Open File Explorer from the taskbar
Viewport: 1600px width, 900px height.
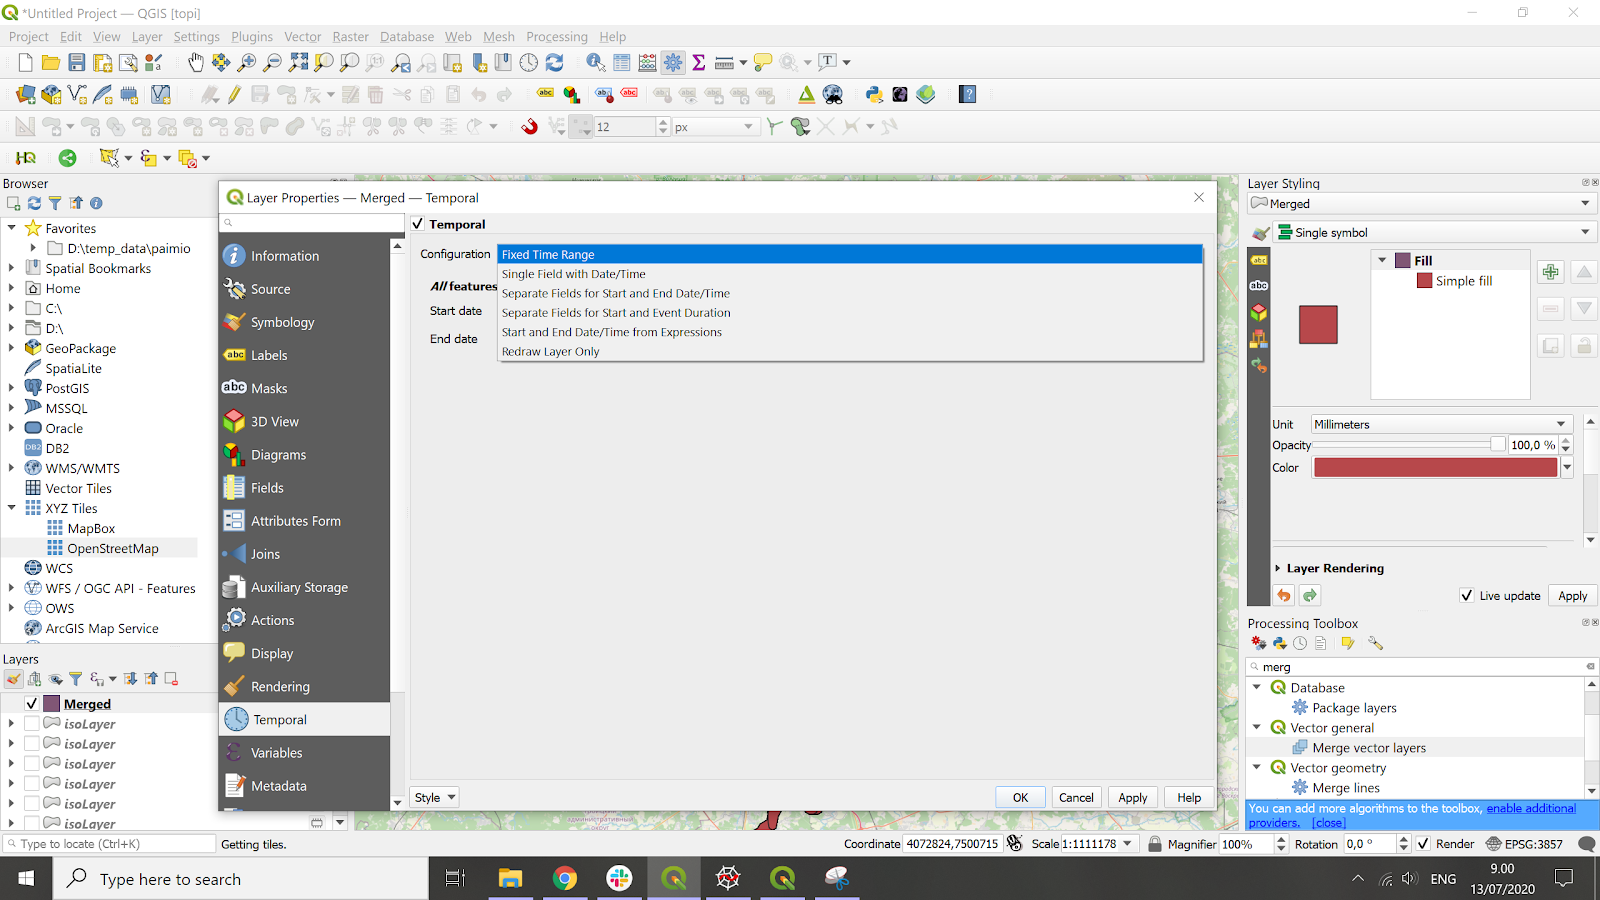(x=511, y=879)
